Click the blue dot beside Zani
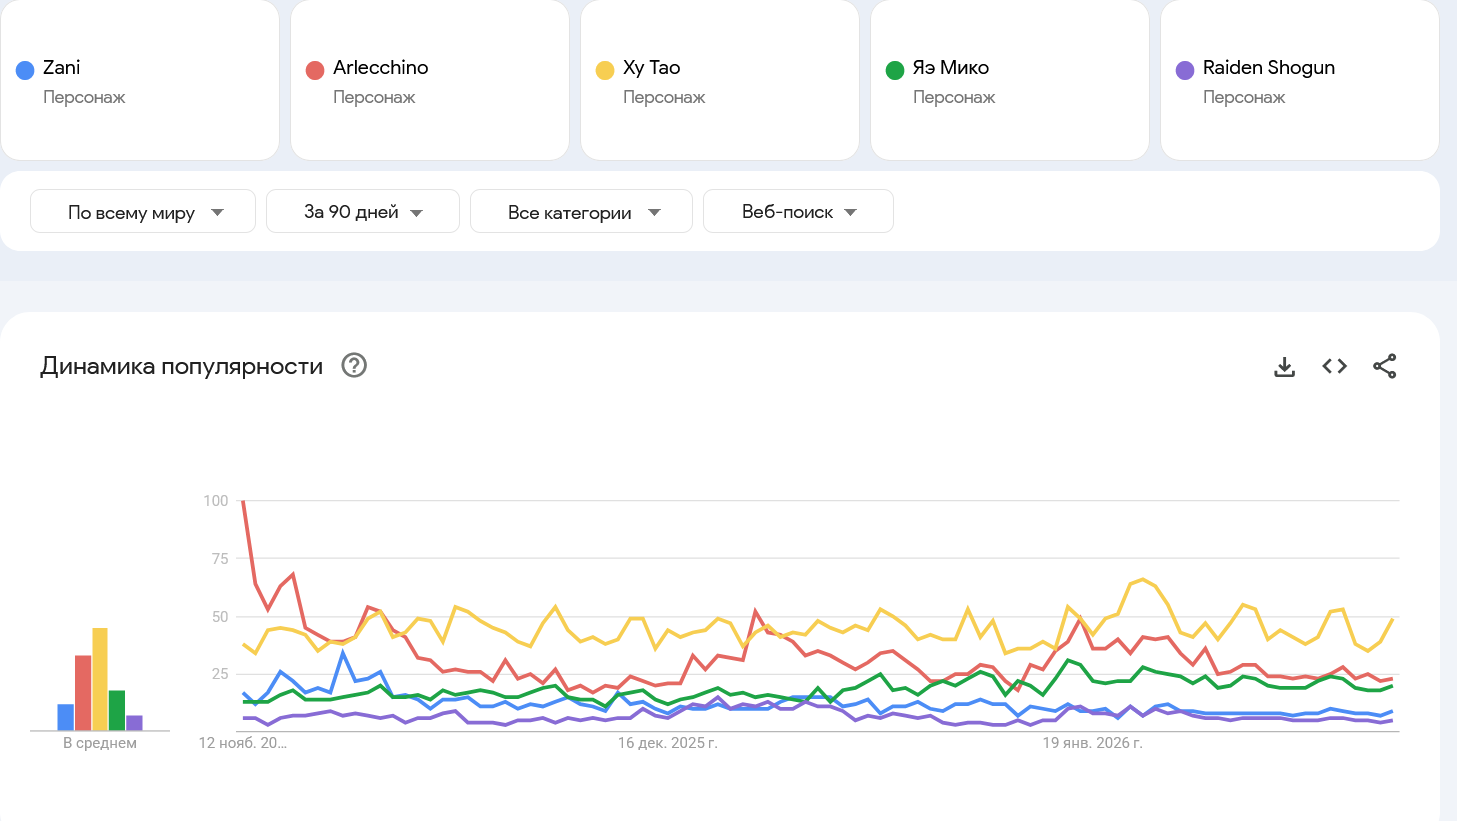The height and width of the screenshot is (821, 1457). 25,70
